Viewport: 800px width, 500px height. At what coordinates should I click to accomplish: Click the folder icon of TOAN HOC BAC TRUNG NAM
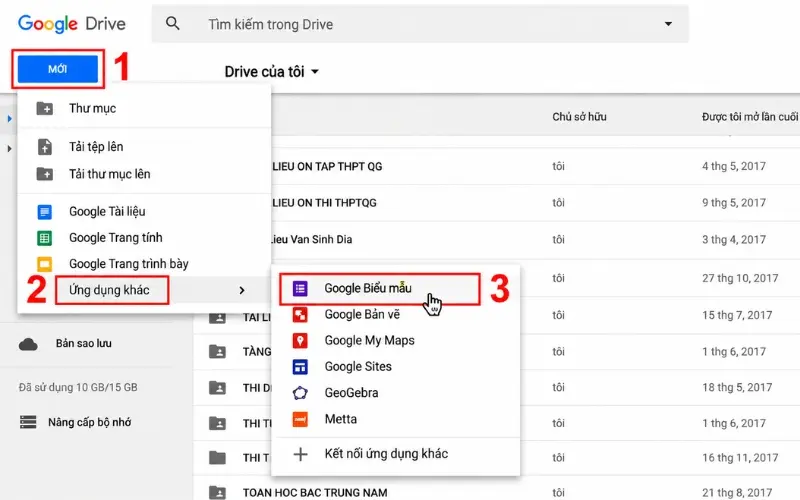pyautogui.click(x=217, y=492)
